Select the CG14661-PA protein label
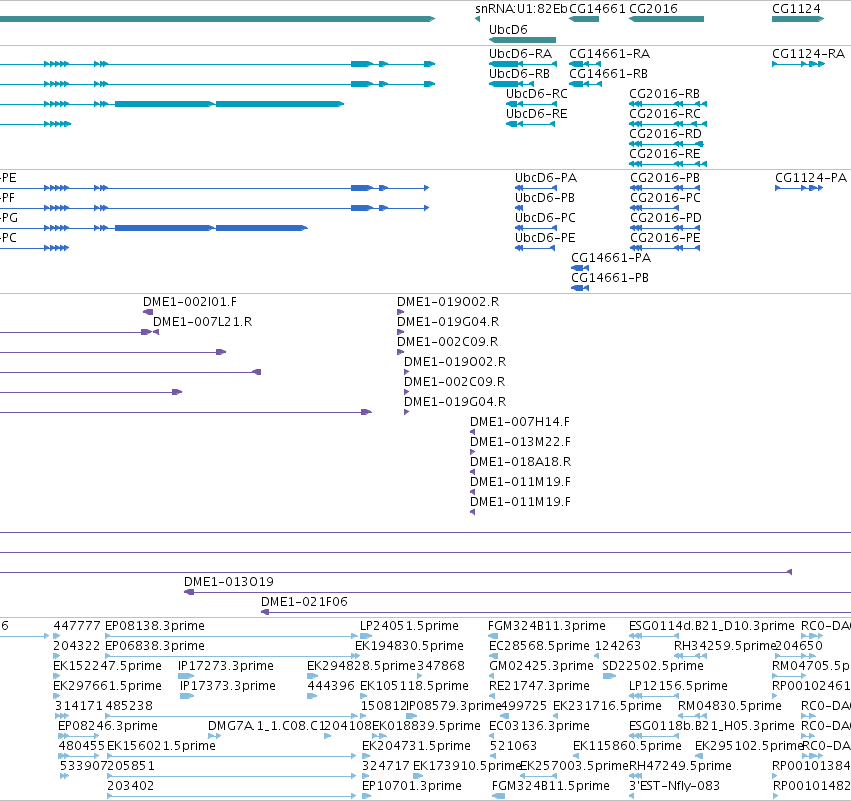Image resolution: width=851 pixels, height=801 pixels. click(x=611, y=258)
